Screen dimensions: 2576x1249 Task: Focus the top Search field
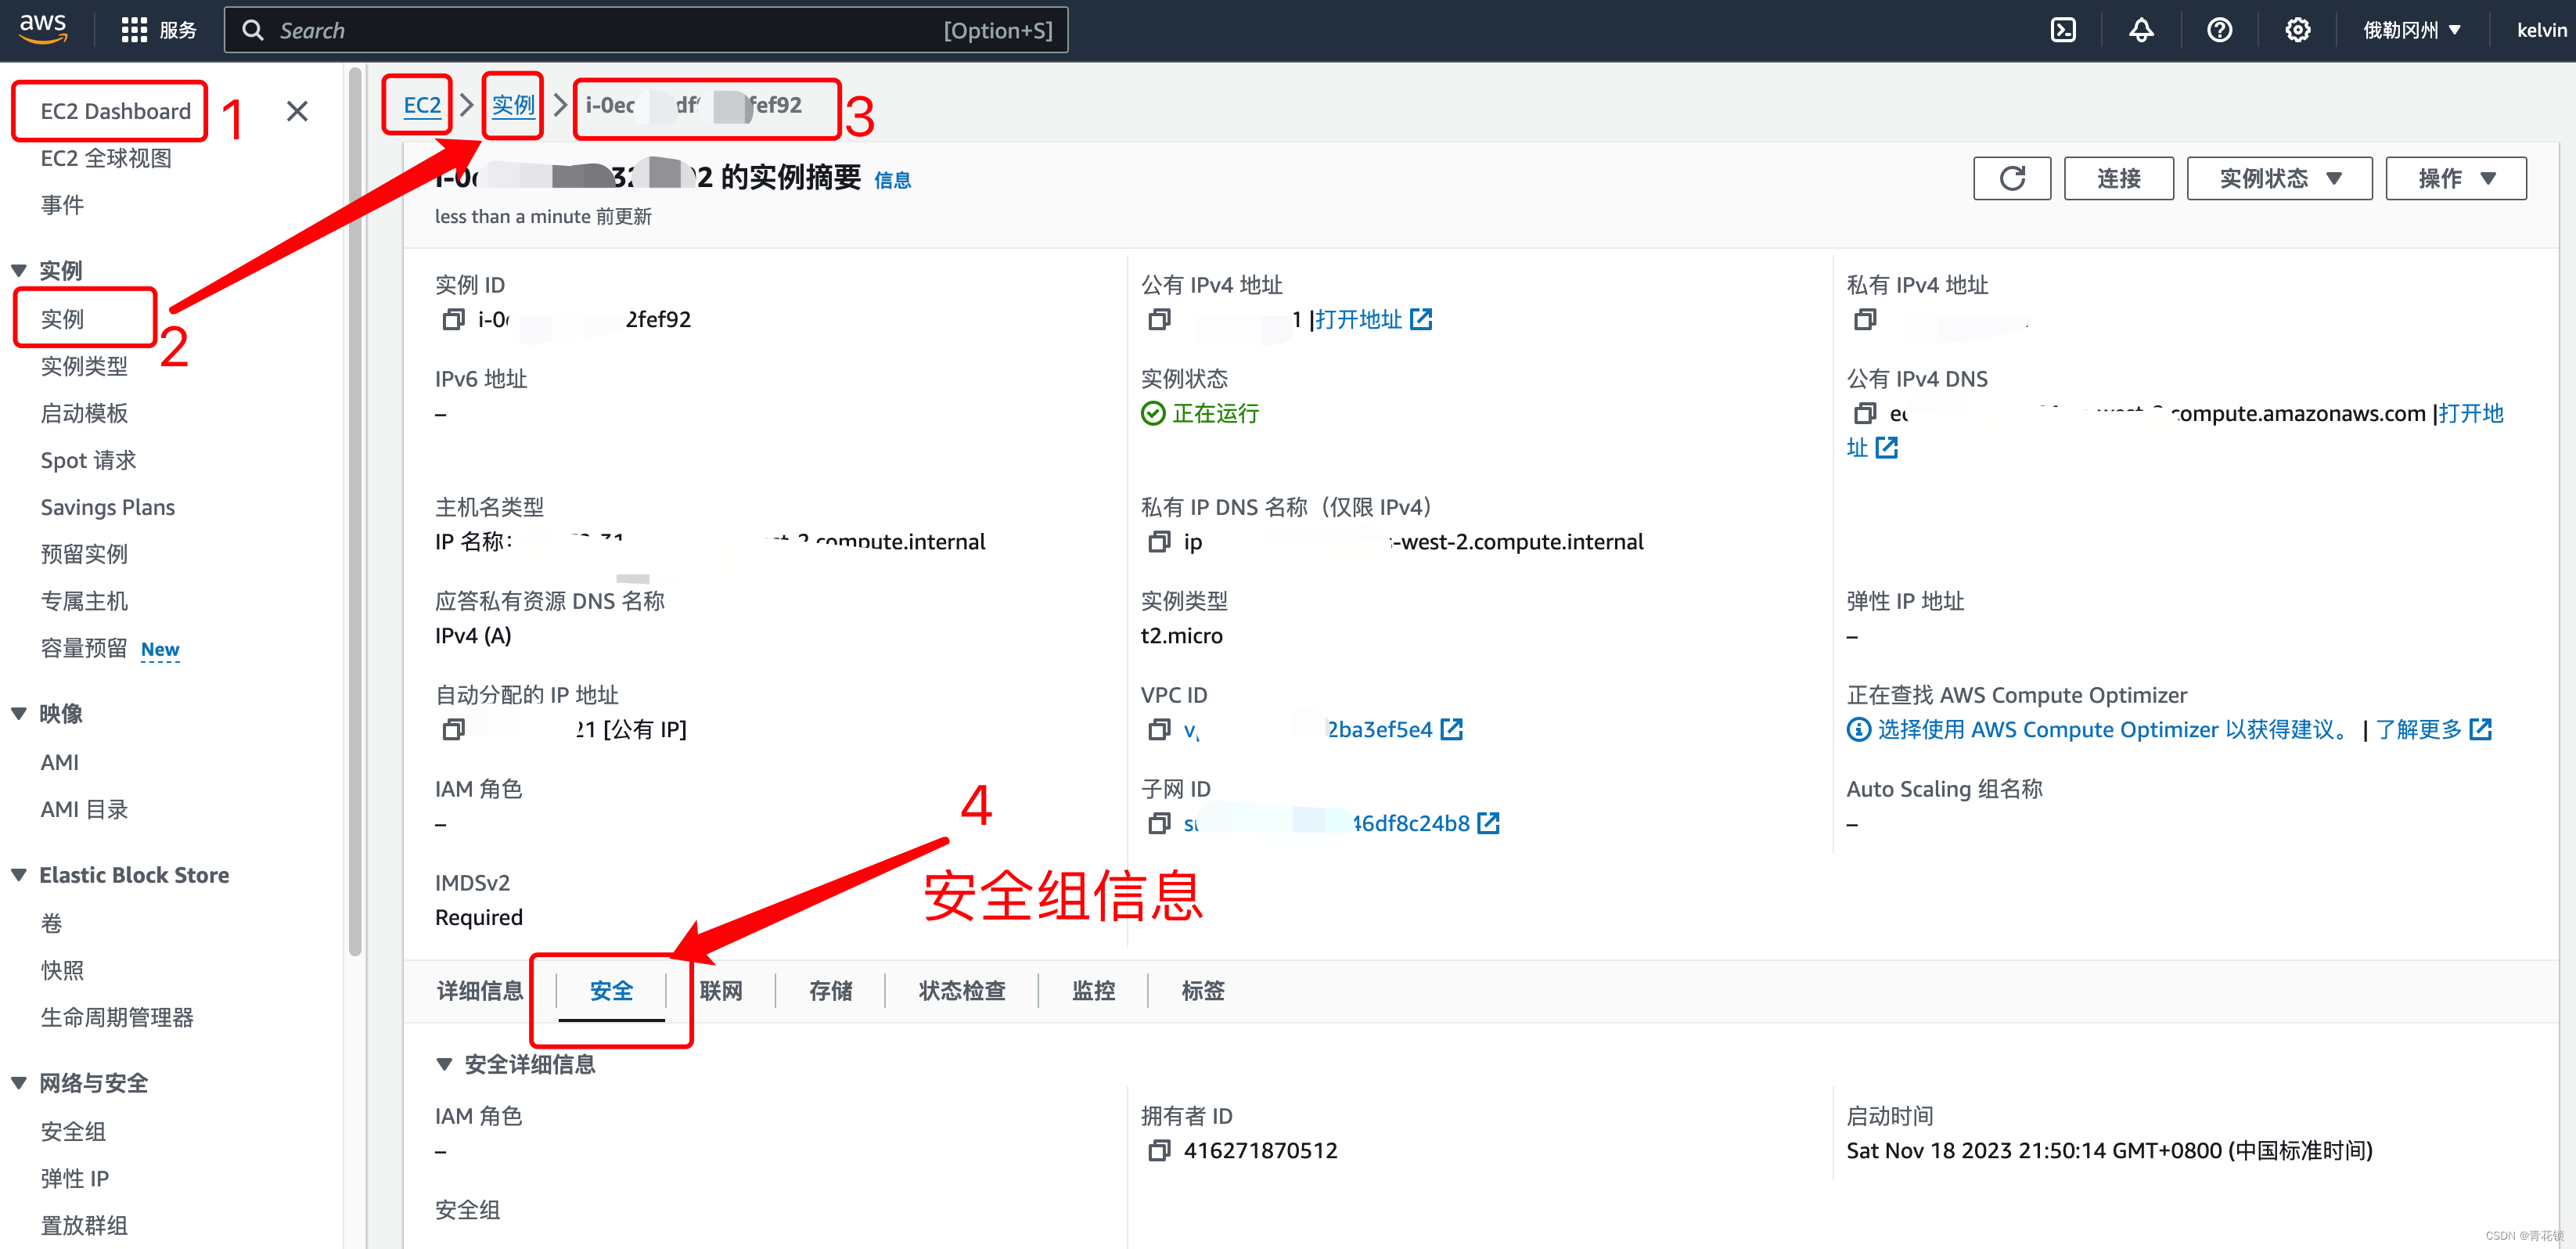point(646,30)
